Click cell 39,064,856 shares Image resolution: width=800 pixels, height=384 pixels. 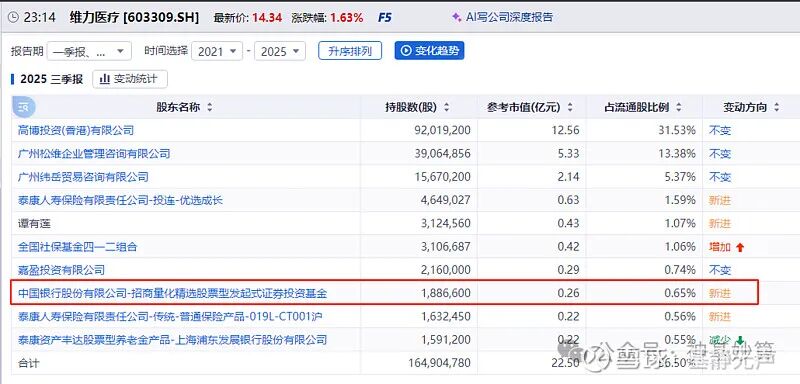pos(443,153)
